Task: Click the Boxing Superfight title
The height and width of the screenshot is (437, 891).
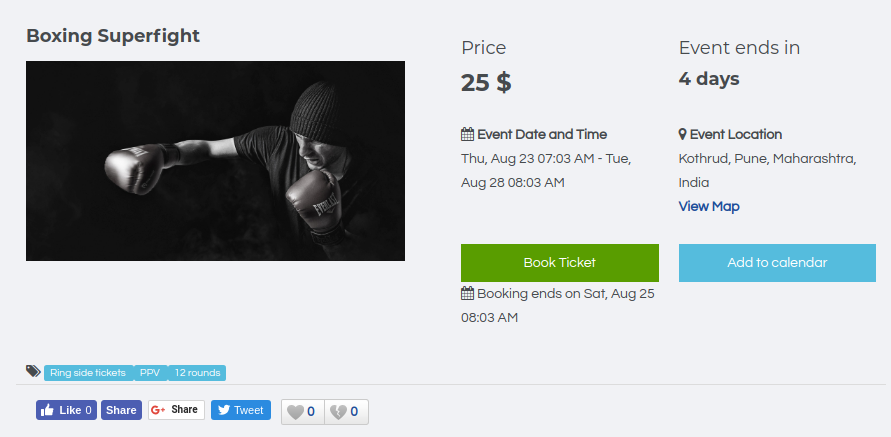Action: coord(113,36)
